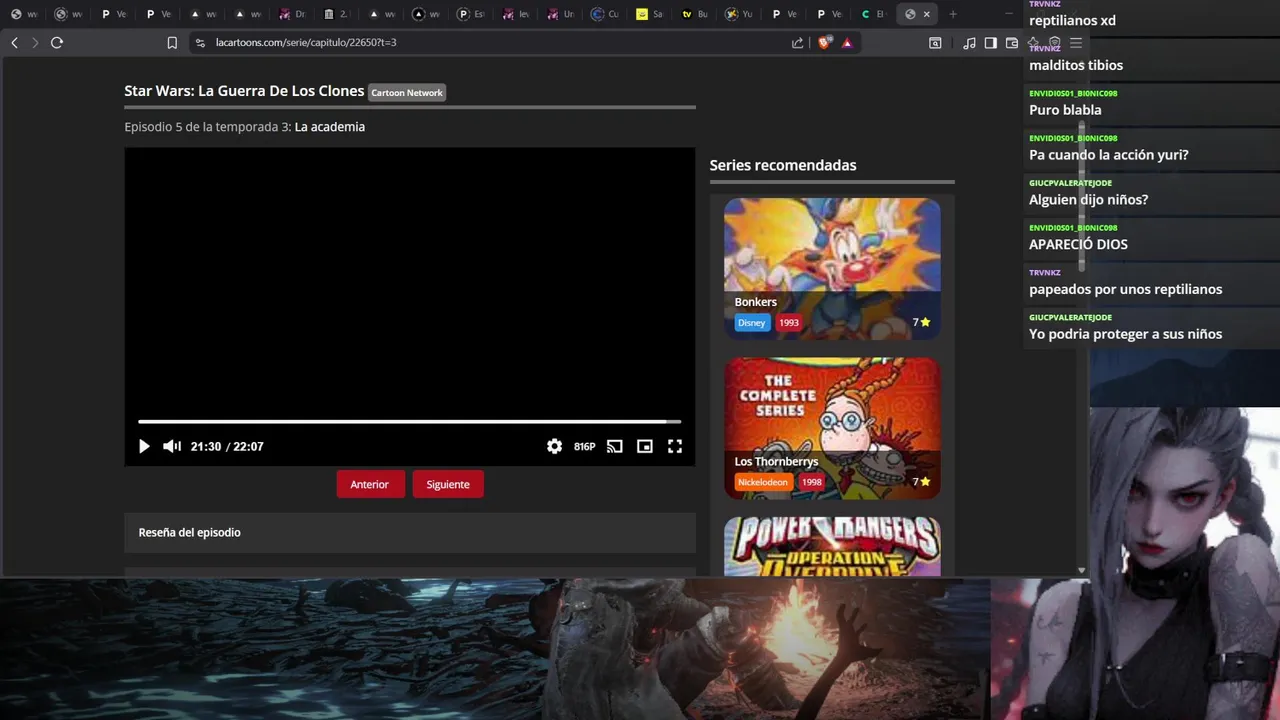Screen dimensions: 1280x720
Task: Open video player settings gear
Action: (554, 447)
